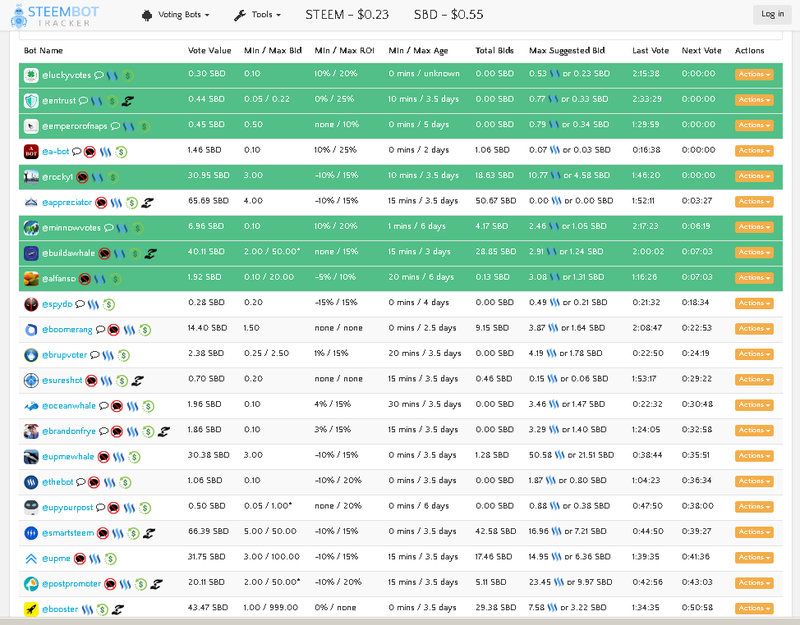The height and width of the screenshot is (625, 800).
Task: Follow the @brupvoter link
Action: (x=64, y=355)
